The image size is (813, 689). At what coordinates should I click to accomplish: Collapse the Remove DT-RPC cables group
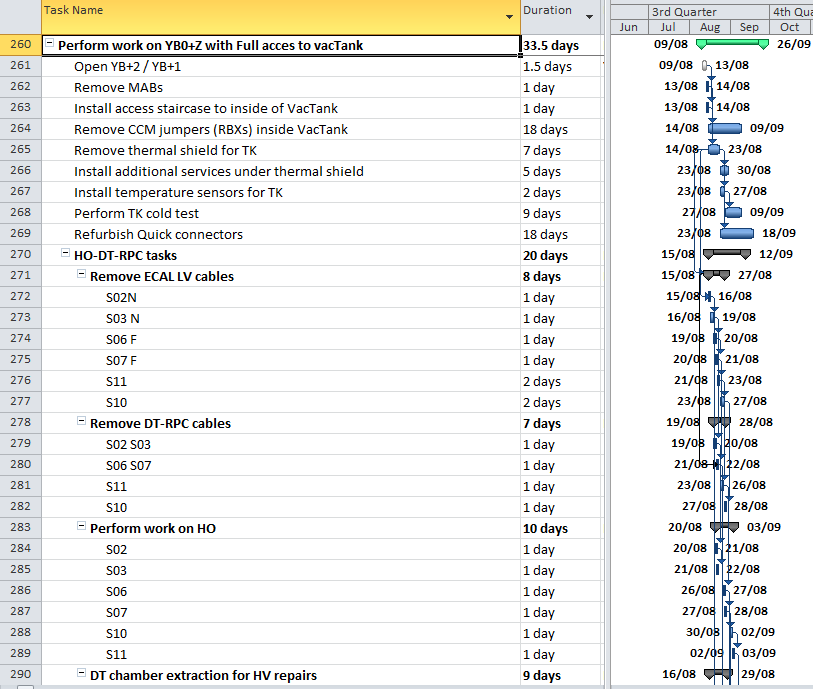[x=81, y=421]
